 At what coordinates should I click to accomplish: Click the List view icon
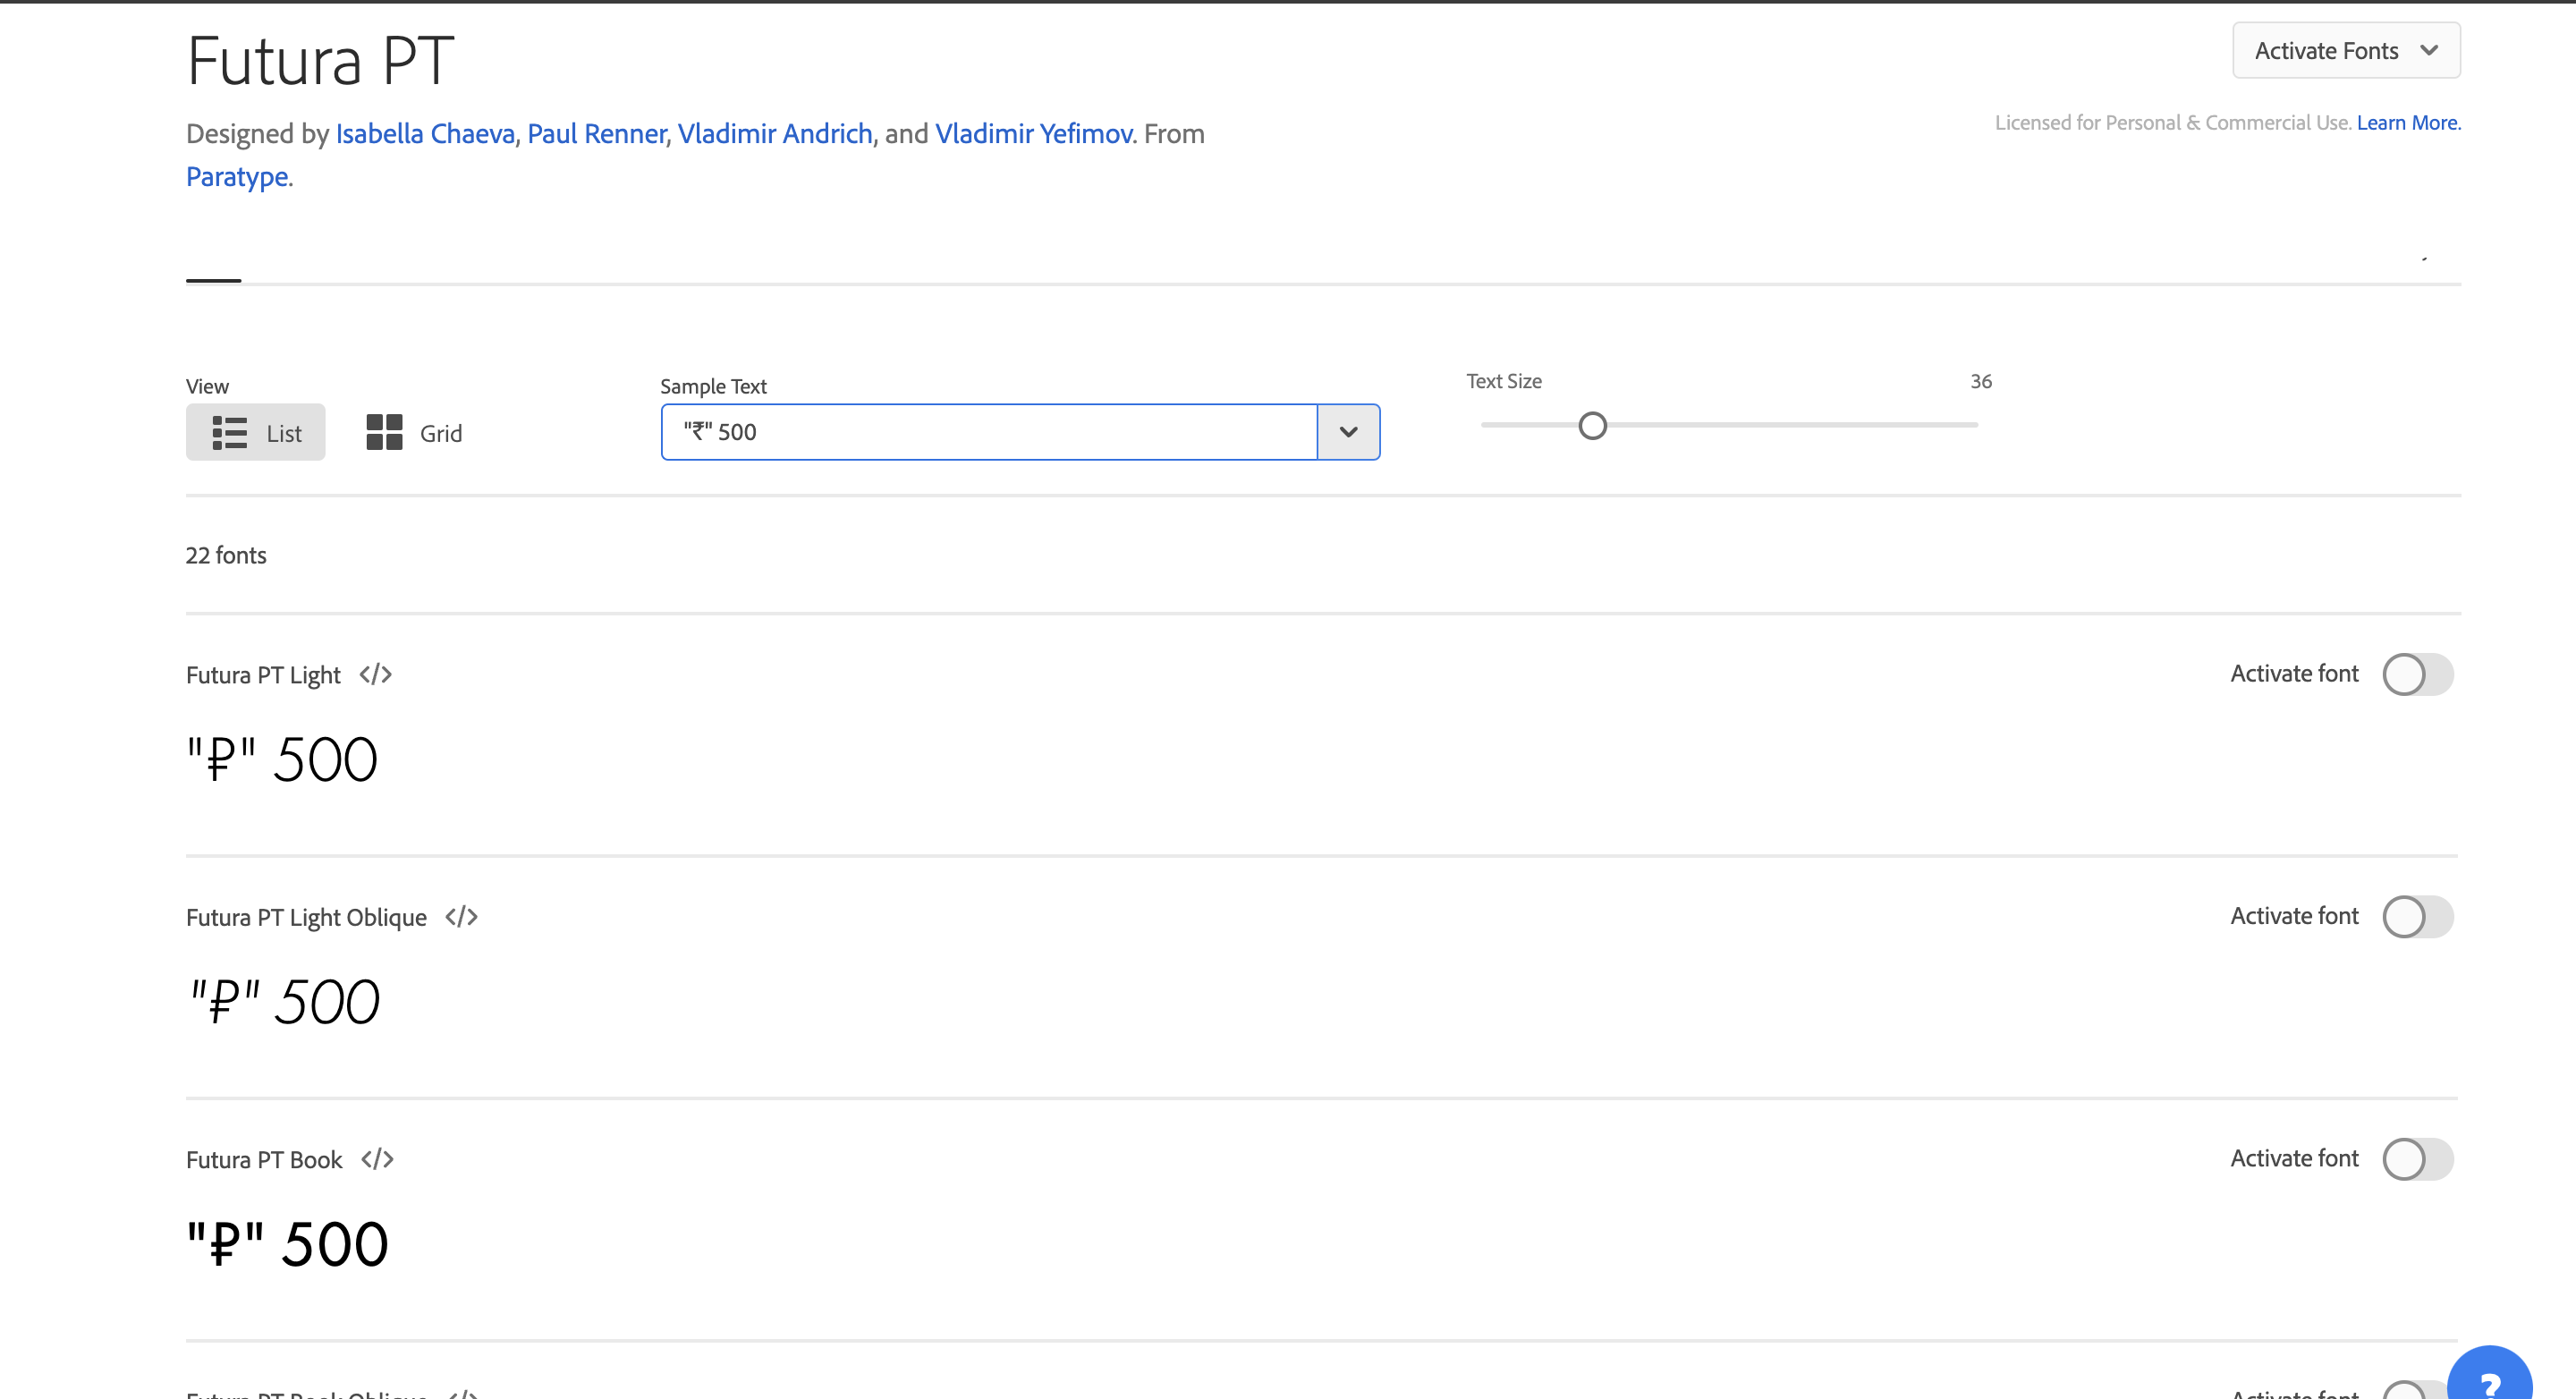(229, 433)
